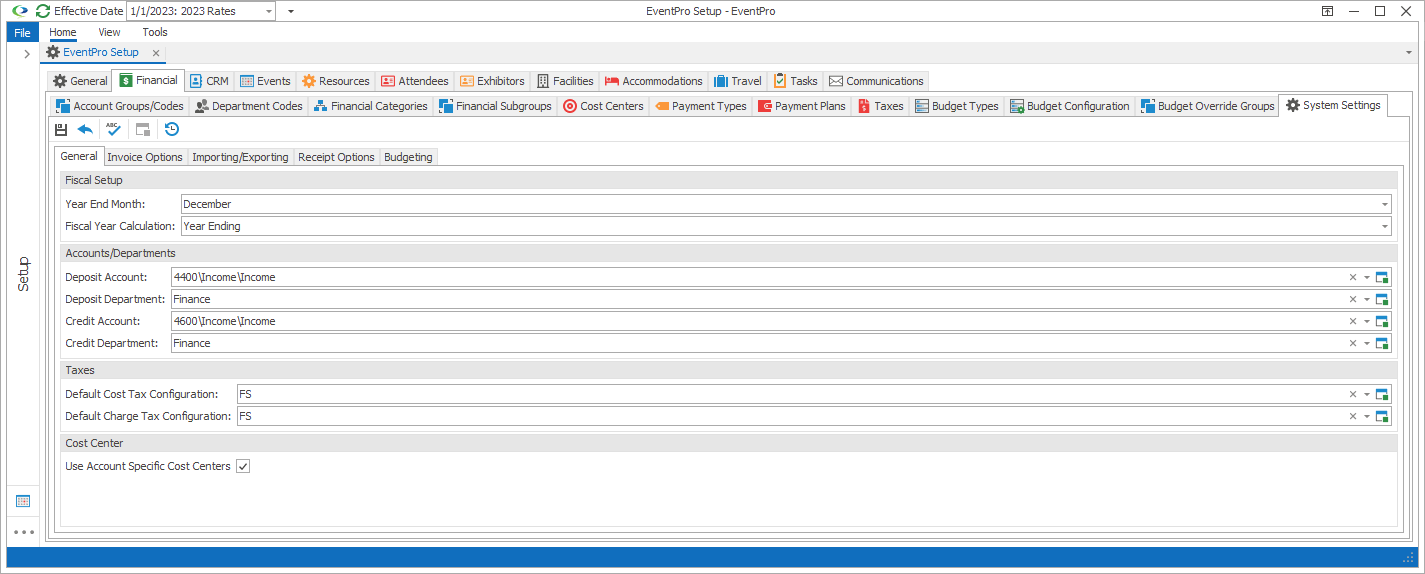Open the View menu
Viewport: 1425px width, 574px height.
pyautogui.click(x=109, y=32)
